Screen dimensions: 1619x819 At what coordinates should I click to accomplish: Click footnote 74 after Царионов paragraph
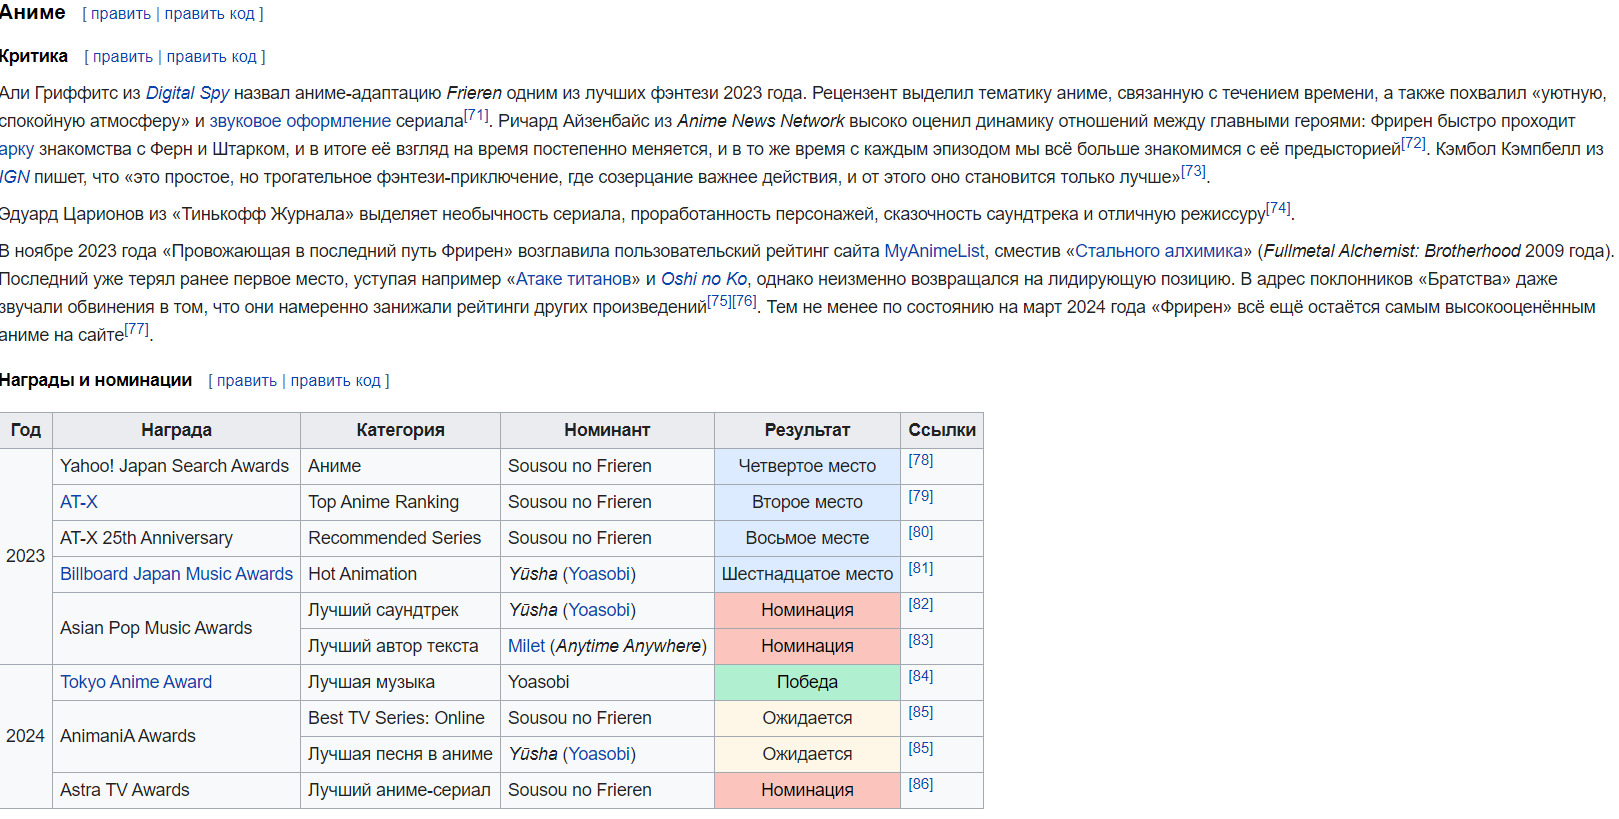1278,209
